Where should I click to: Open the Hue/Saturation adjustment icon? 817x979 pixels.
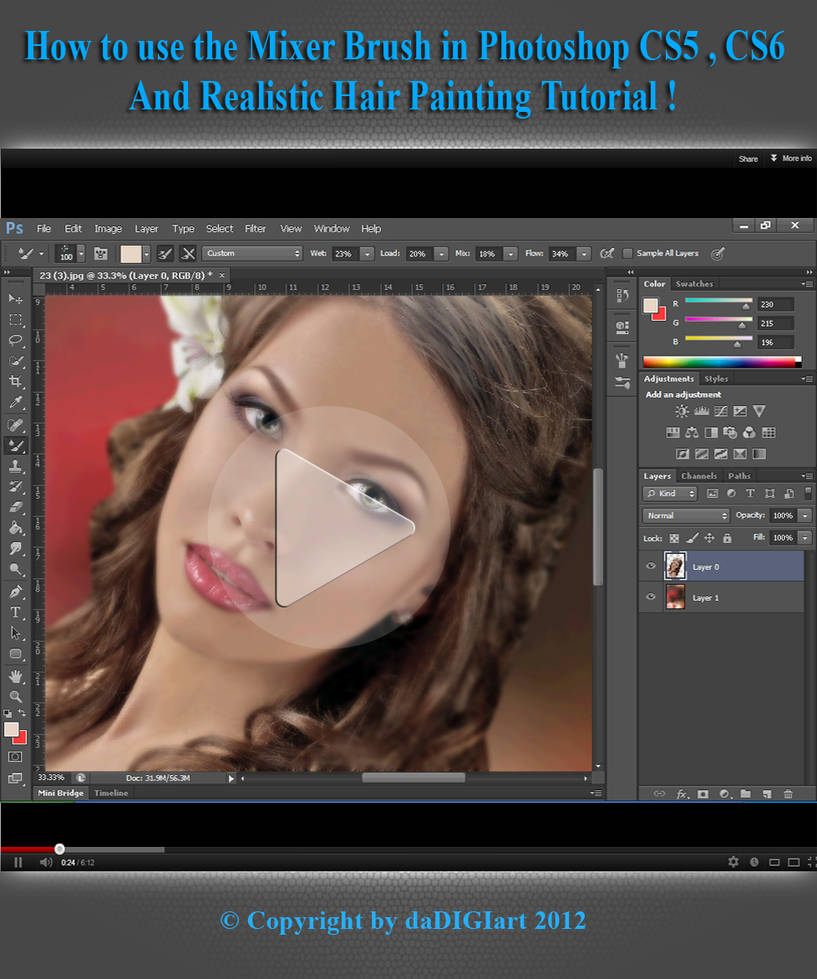pyautogui.click(x=672, y=433)
